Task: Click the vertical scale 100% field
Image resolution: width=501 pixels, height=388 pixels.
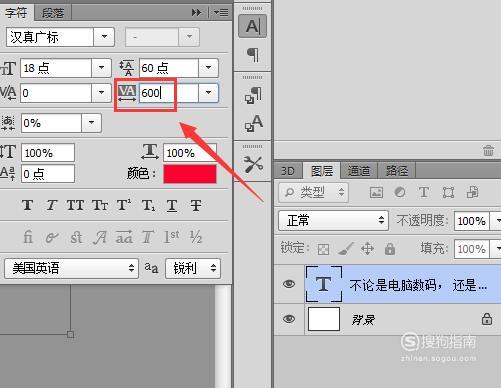Action: 48,153
